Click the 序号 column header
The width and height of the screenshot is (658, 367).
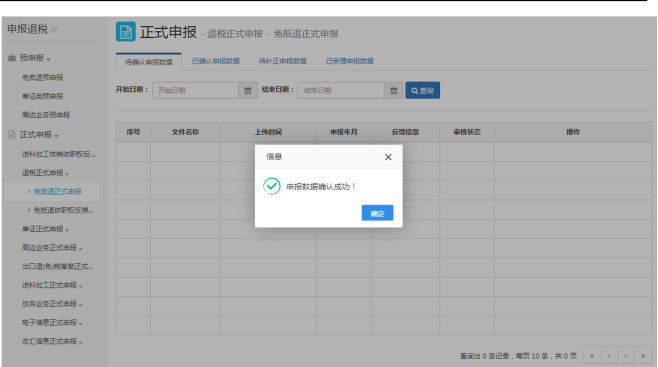click(x=133, y=132)
